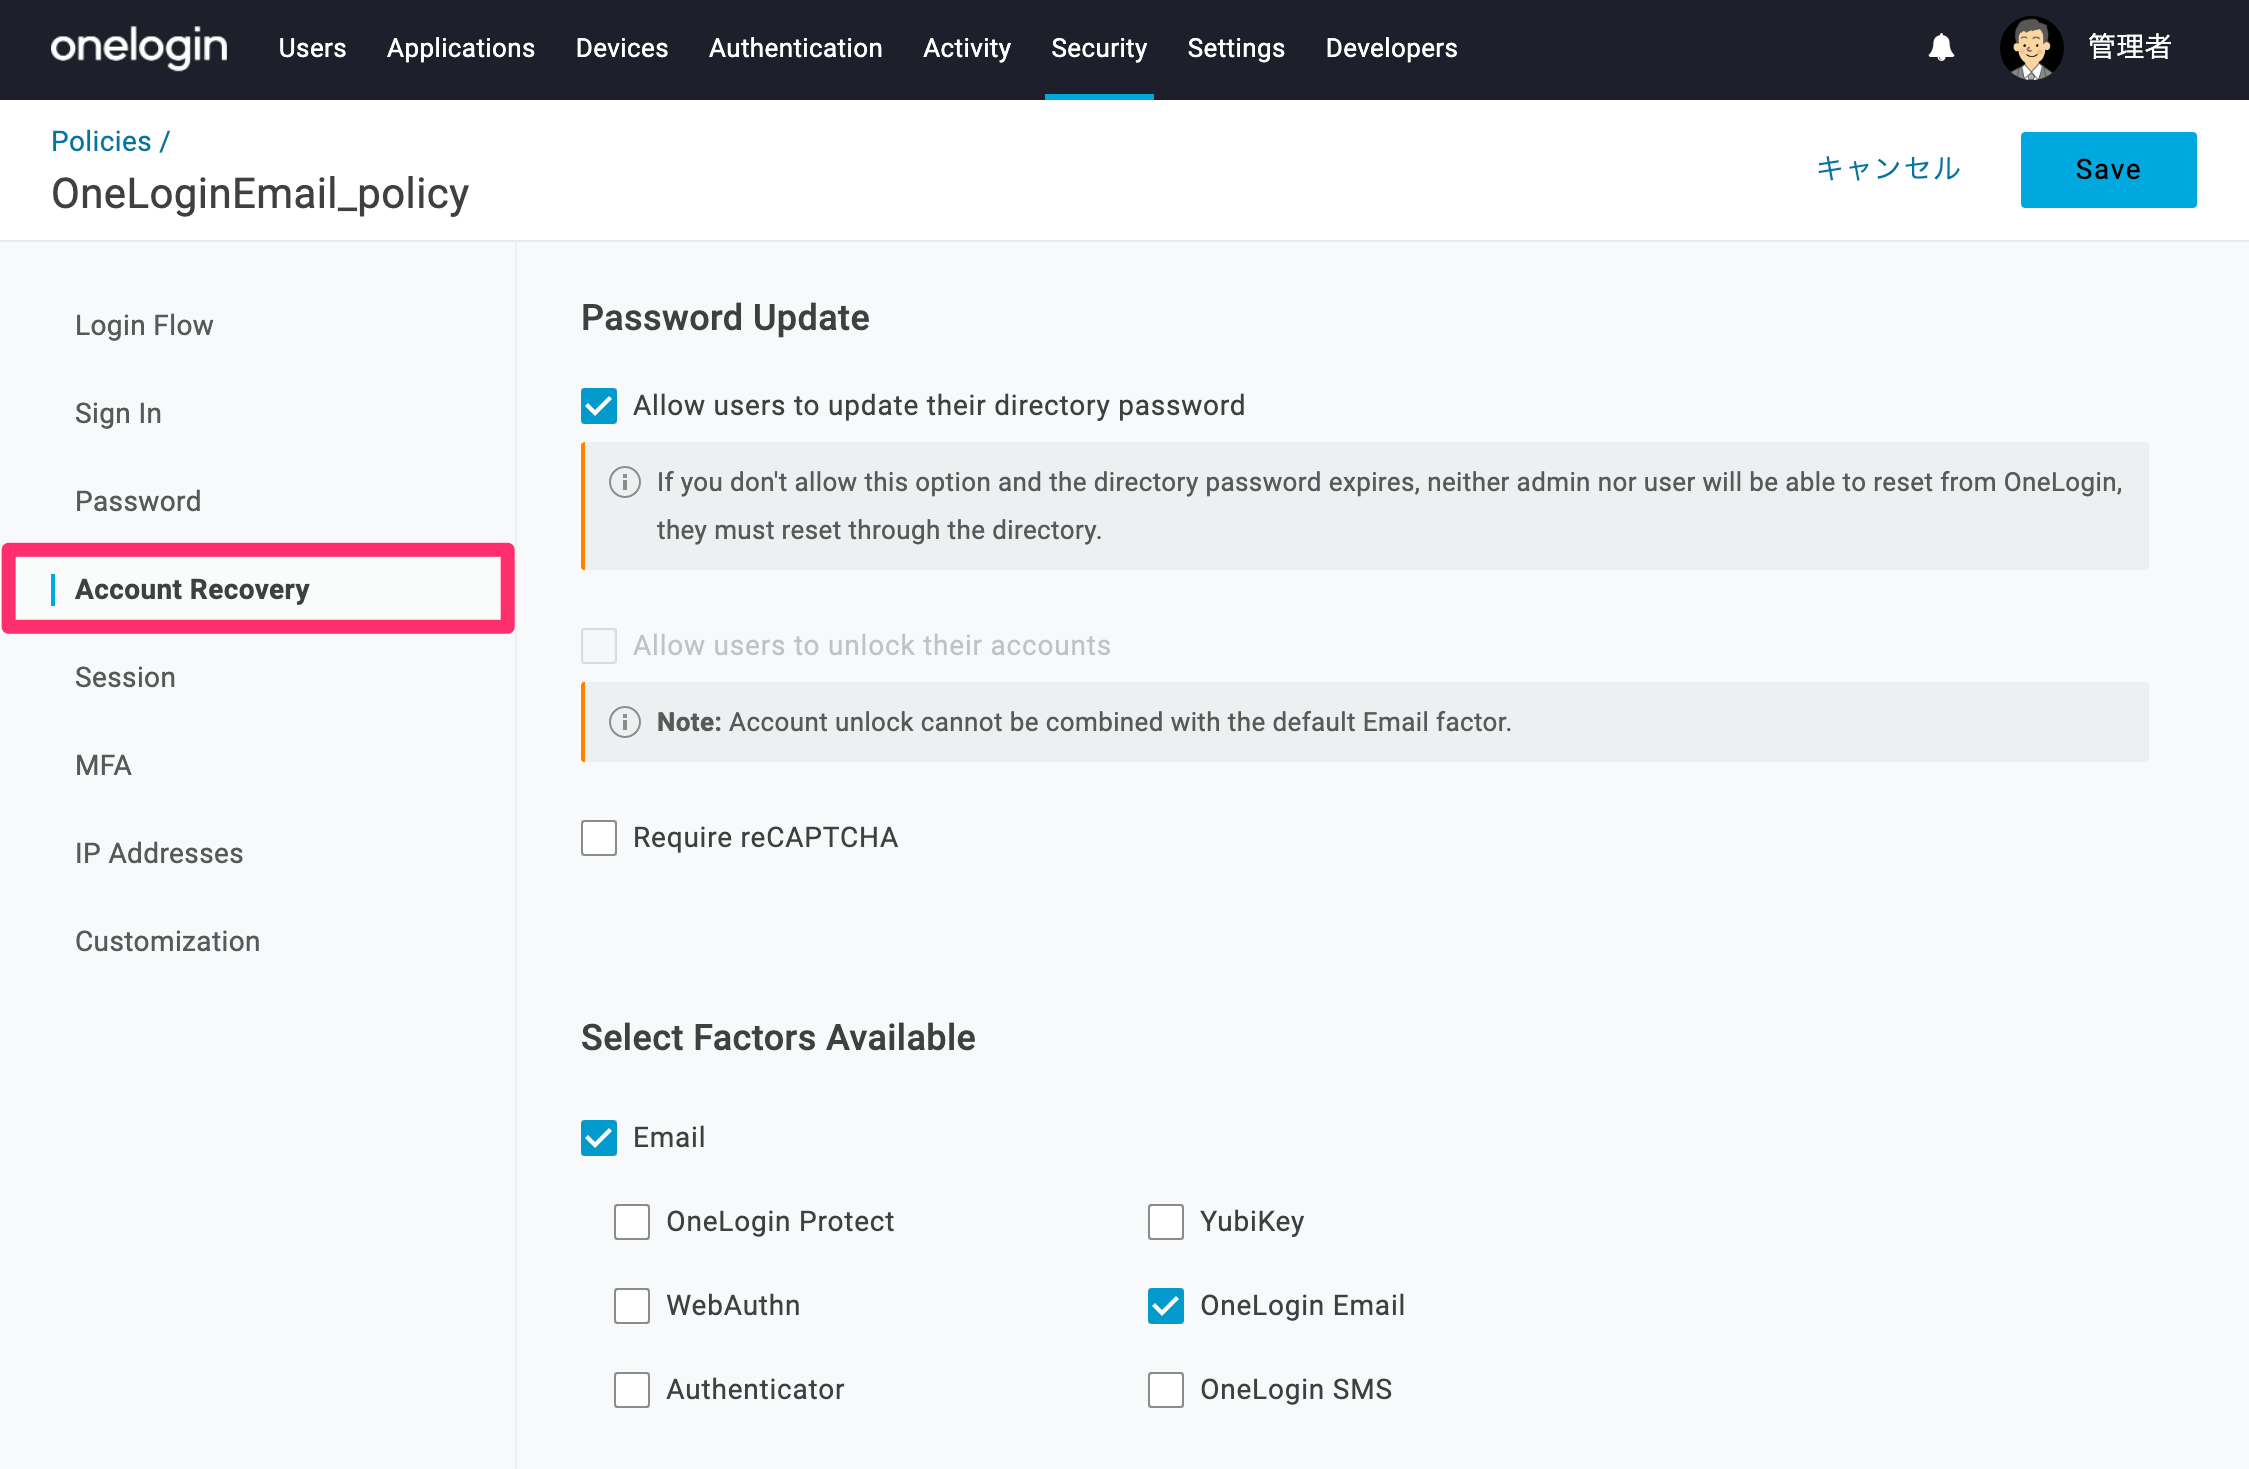Open the Security menu
The width and height of the screenshot is (2249, 1469).
1099,48
